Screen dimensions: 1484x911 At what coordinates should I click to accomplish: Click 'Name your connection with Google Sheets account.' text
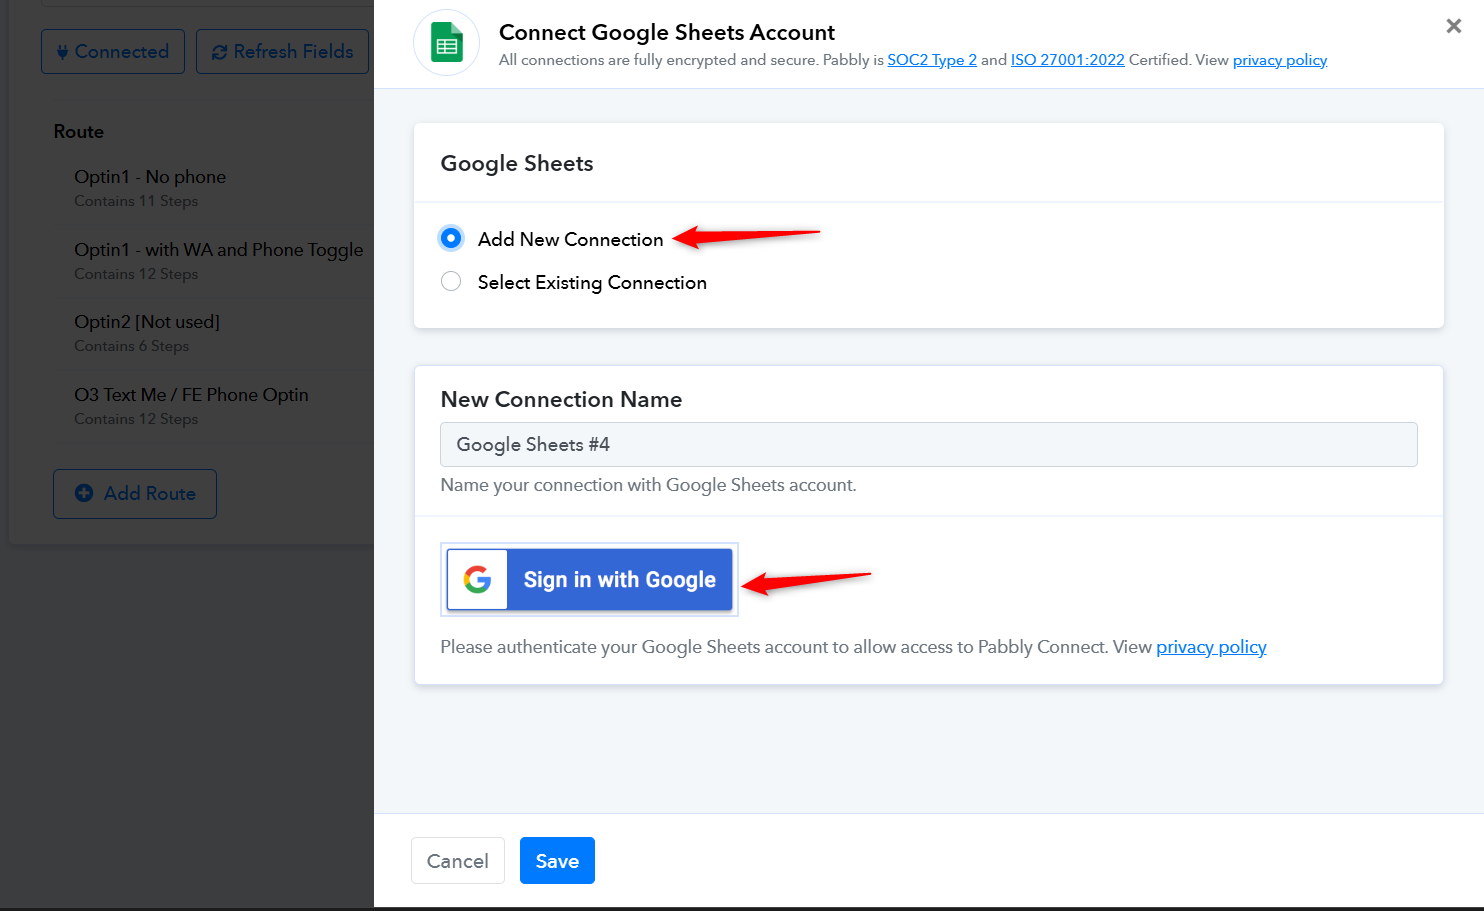648,485
